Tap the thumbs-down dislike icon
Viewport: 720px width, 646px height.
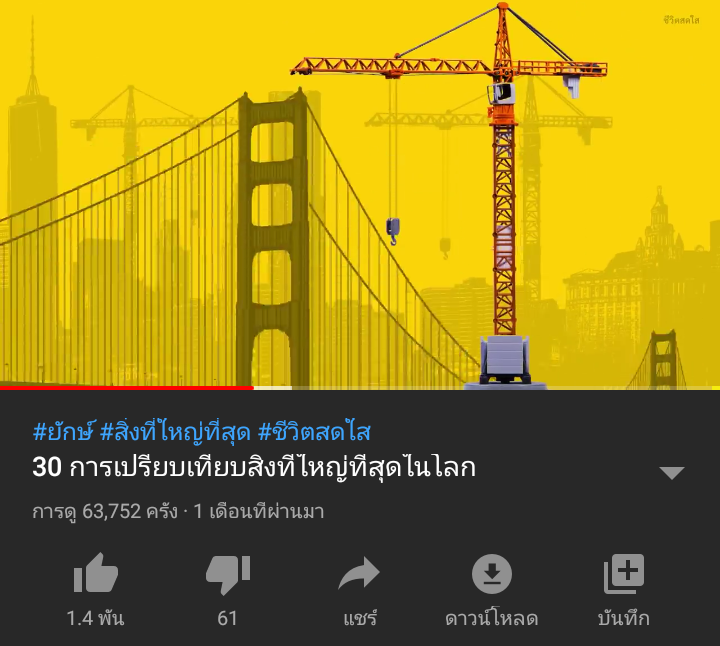[x=228, y=575]
